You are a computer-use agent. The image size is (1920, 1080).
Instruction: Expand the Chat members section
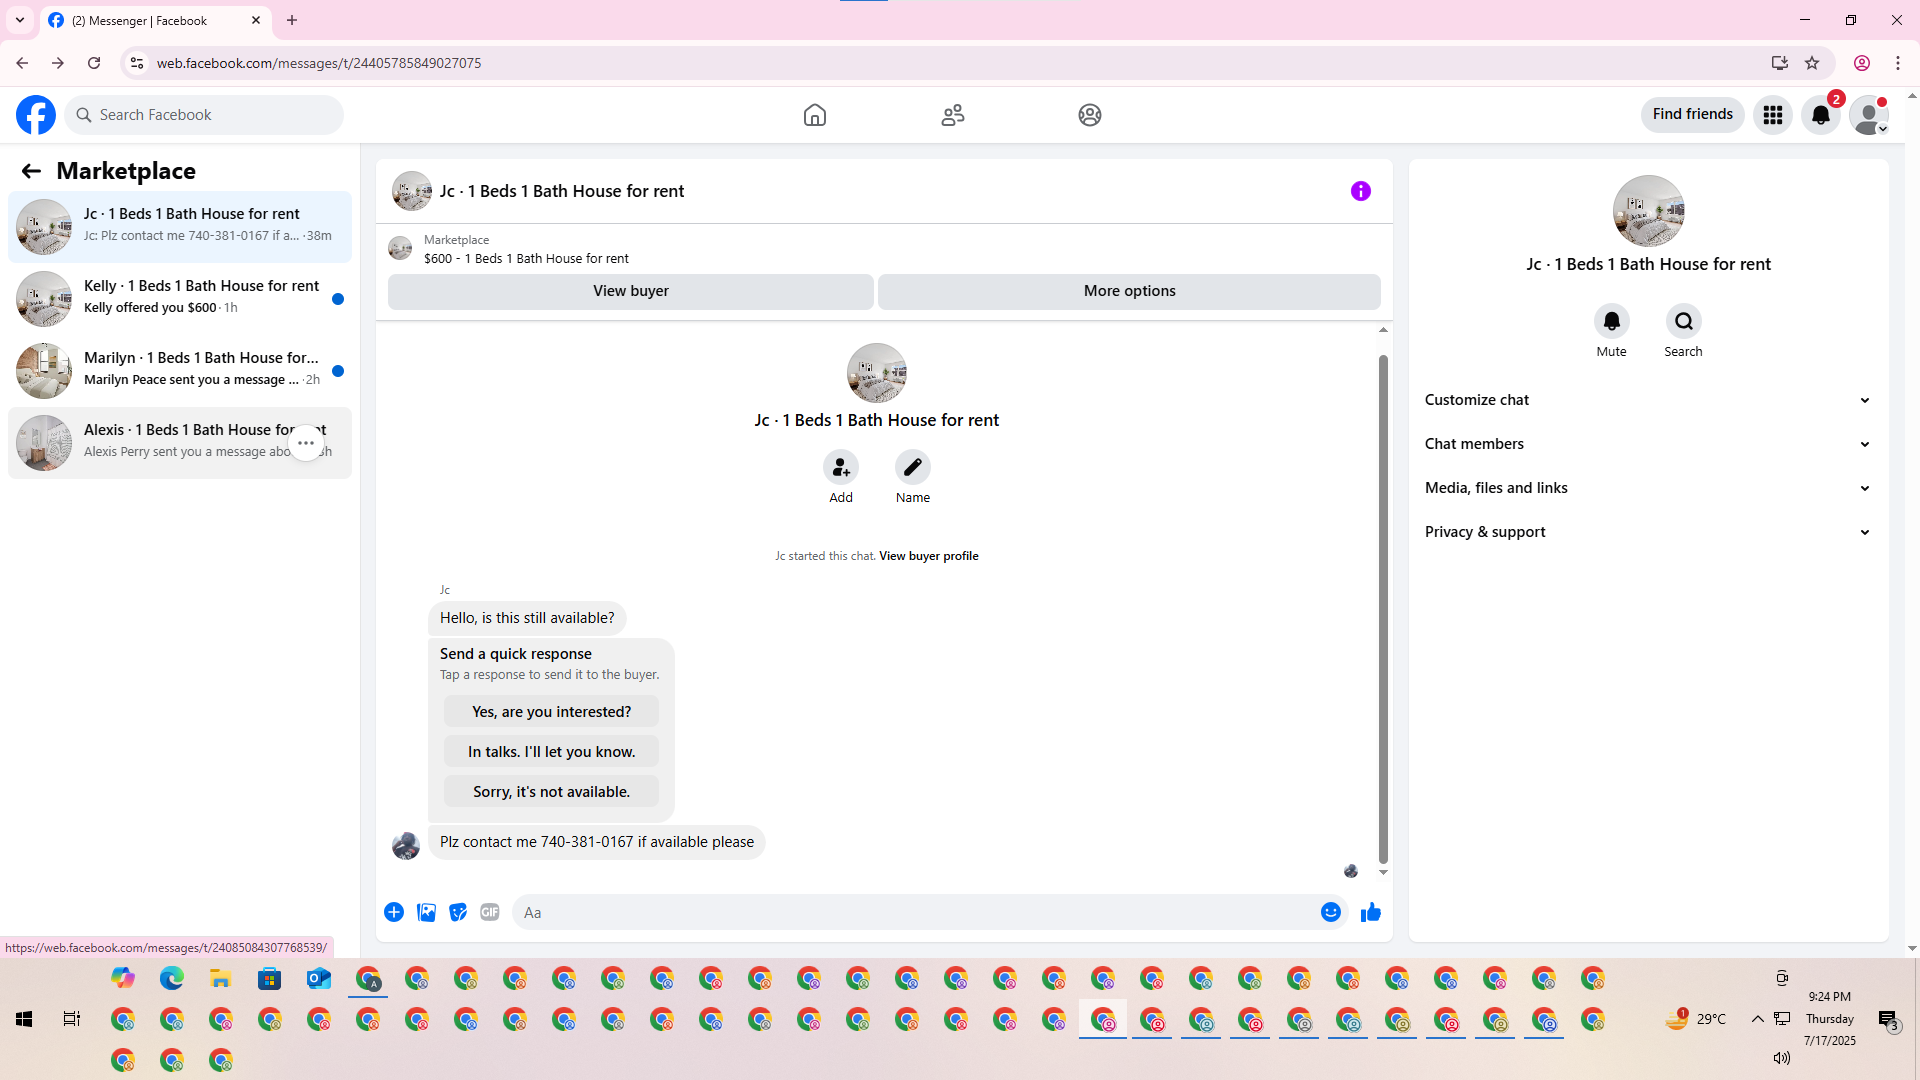[1646, 444]
